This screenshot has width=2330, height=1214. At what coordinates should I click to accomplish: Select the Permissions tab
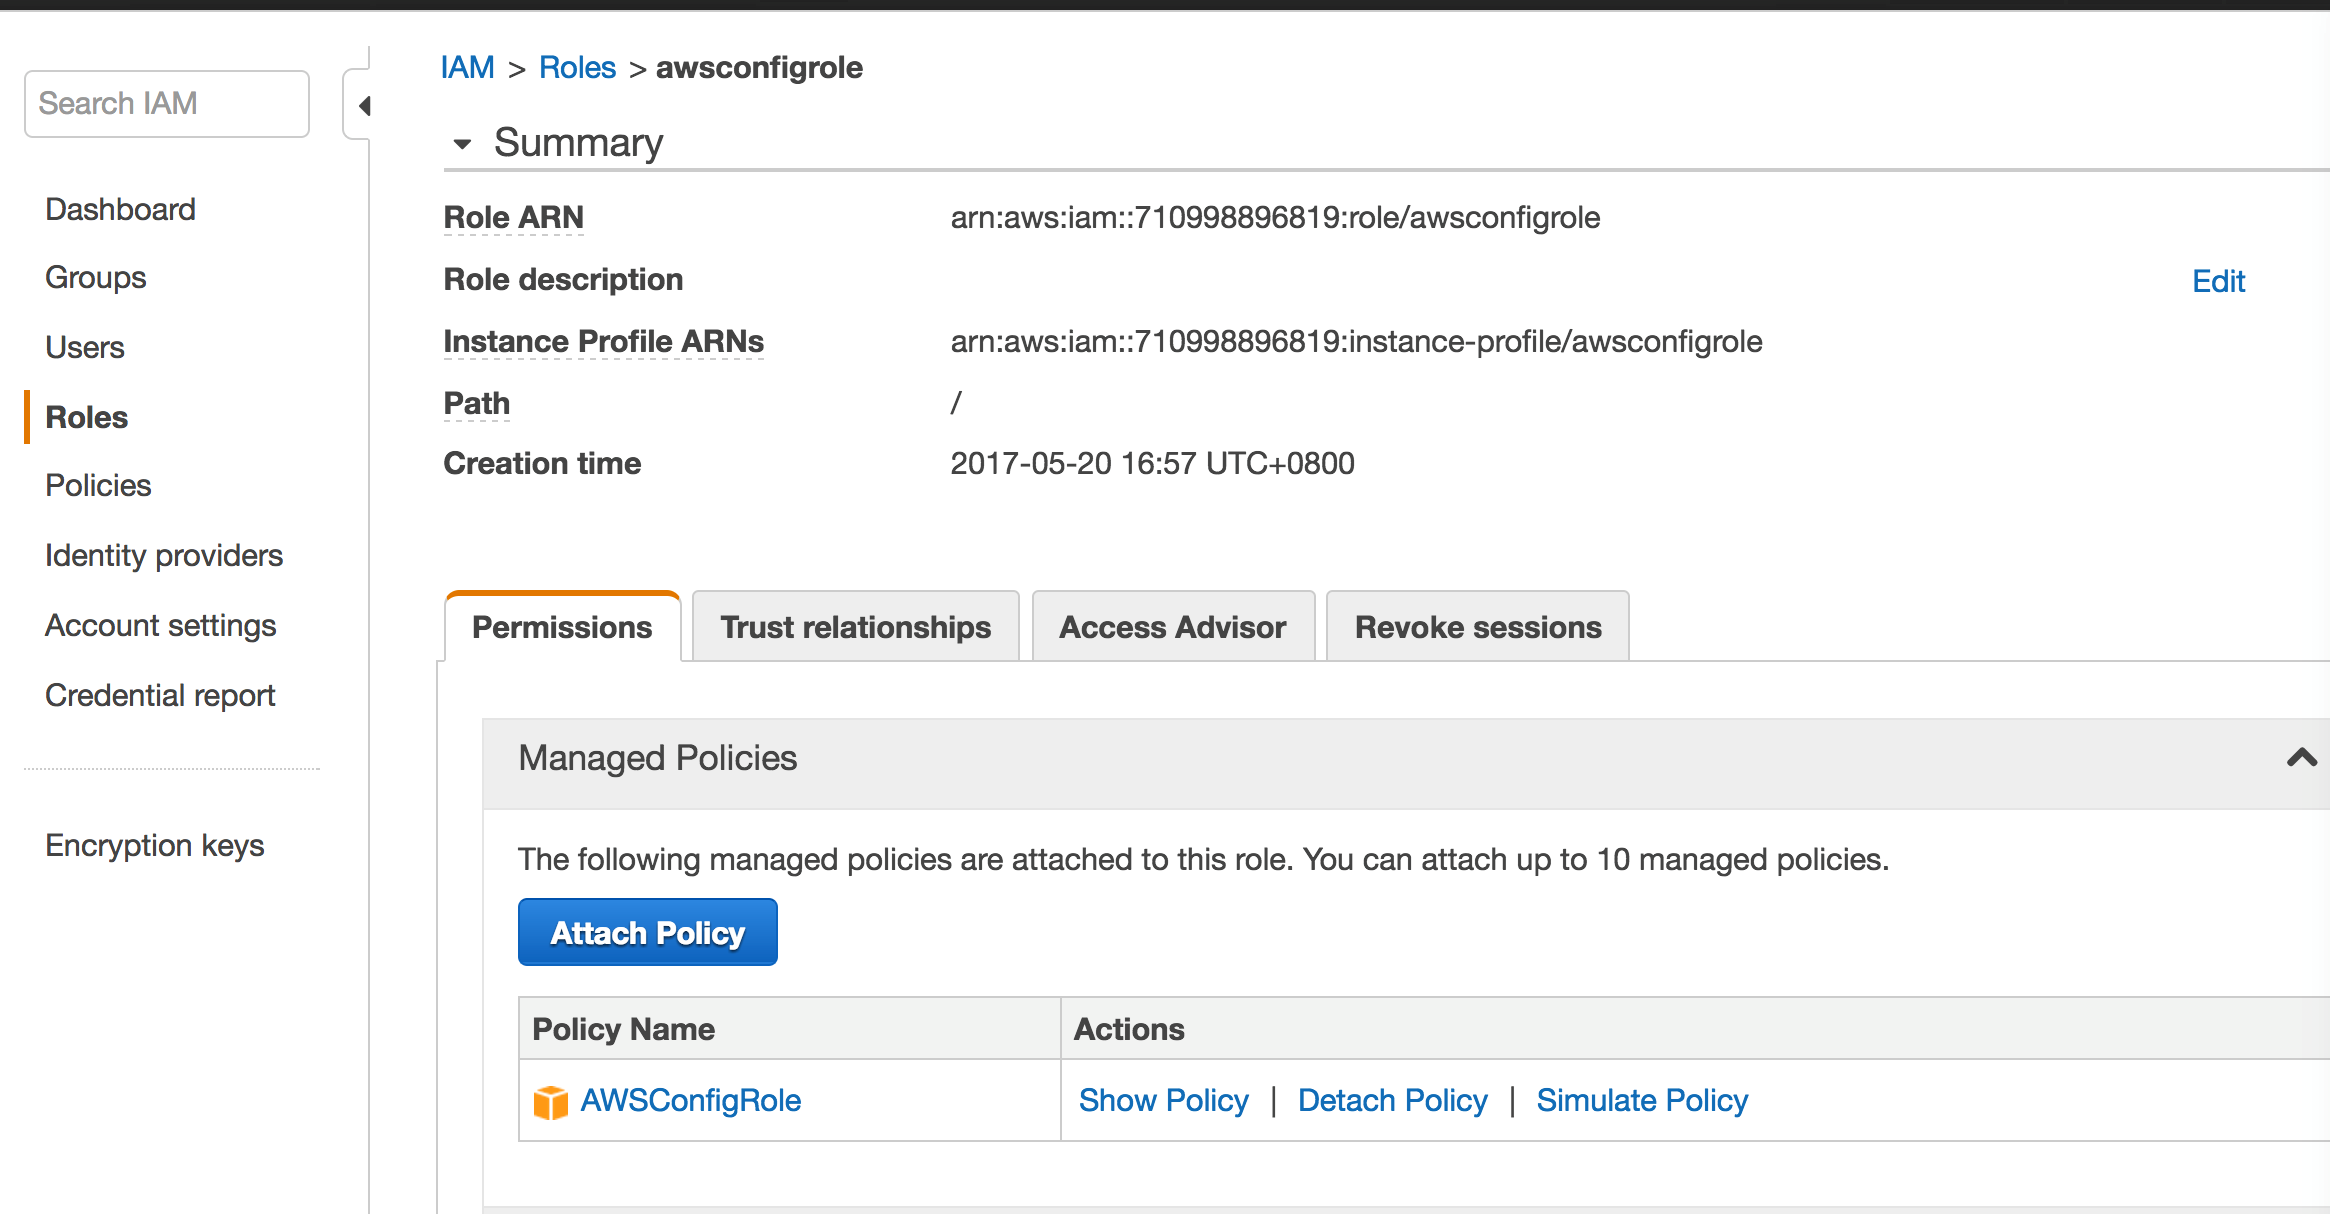pos(562,627)
